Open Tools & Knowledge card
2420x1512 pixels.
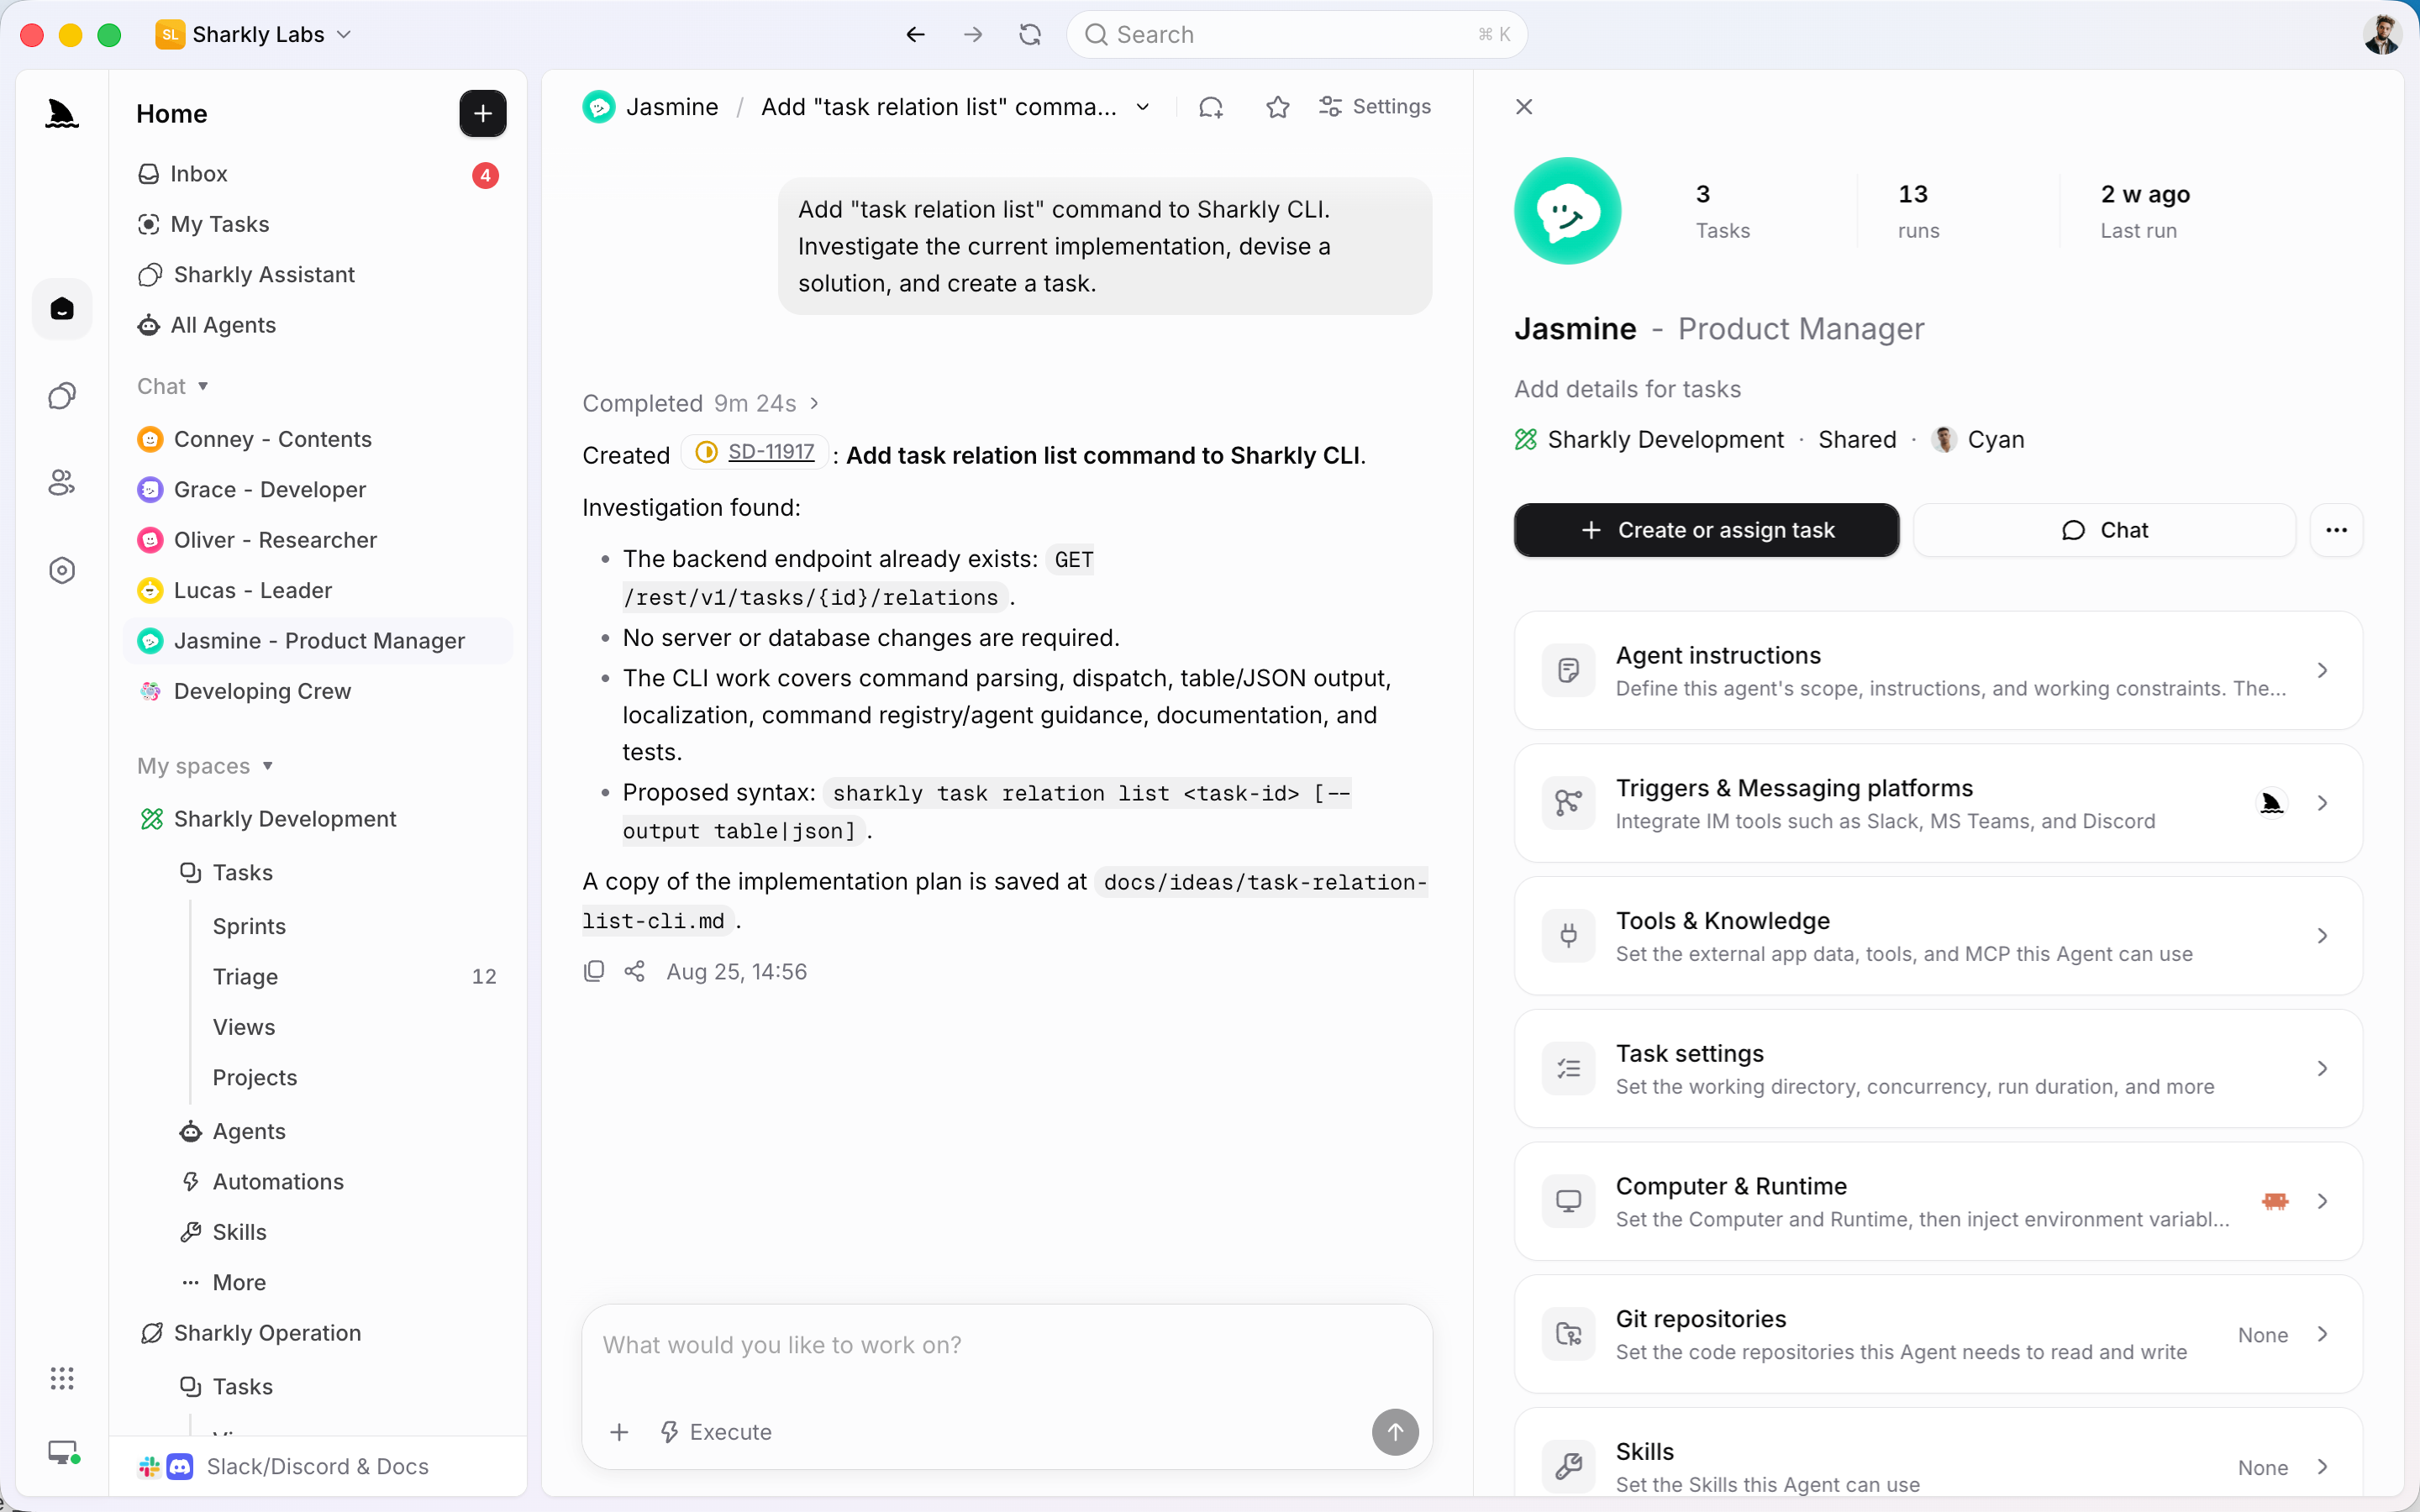point(1937,936)
